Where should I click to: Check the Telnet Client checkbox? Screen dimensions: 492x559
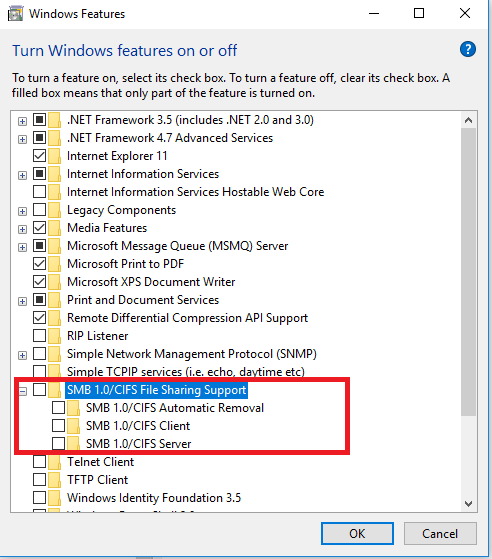40,462
